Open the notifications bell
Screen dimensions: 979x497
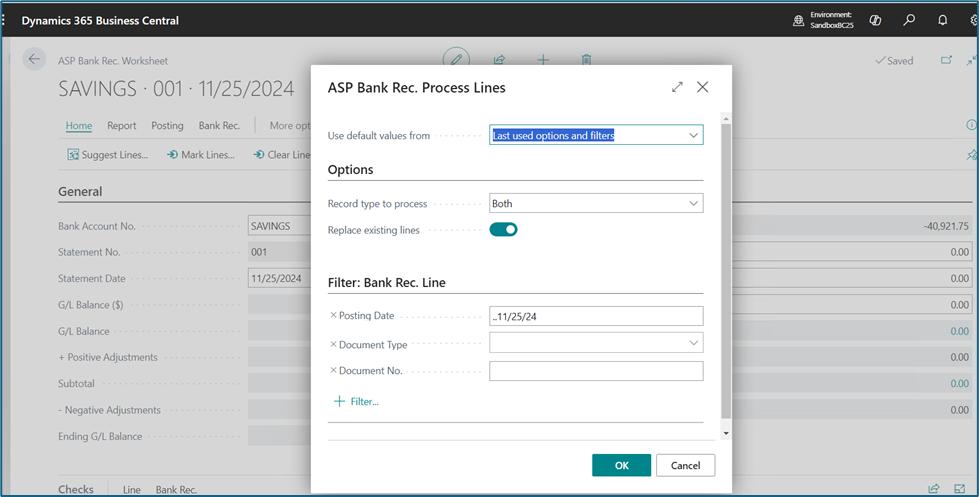point(943,20)
